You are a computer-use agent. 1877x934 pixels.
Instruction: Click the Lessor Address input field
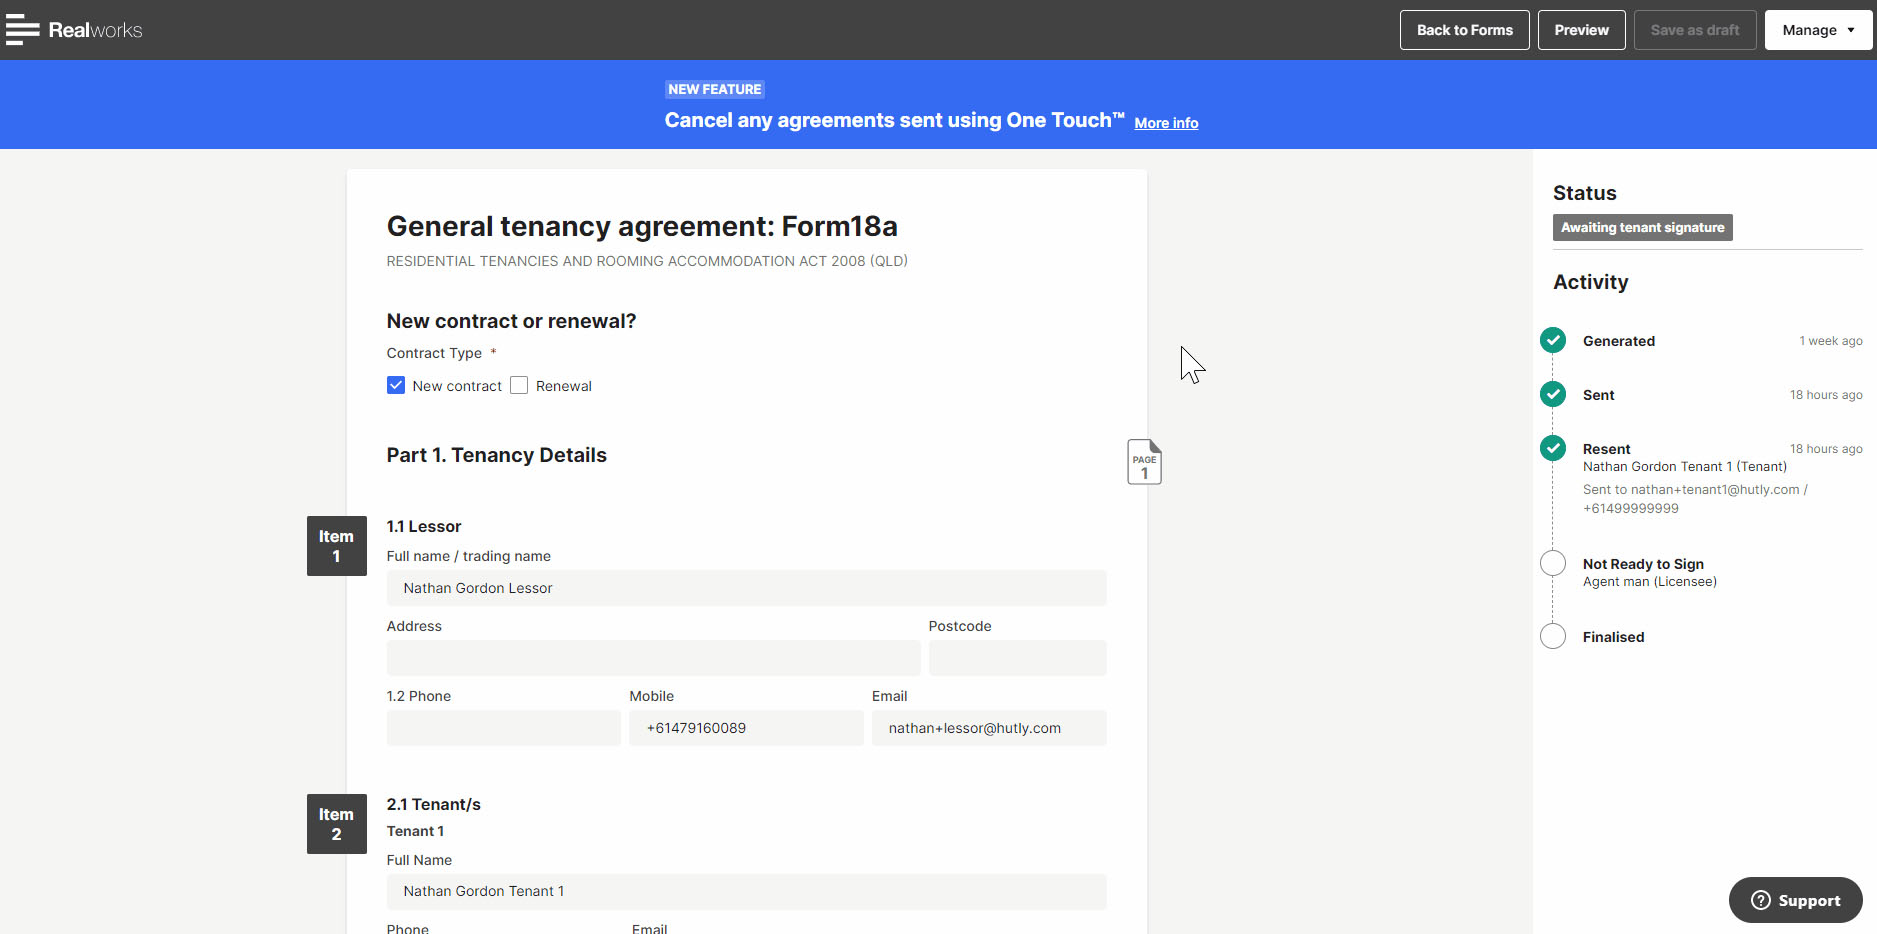653,658
